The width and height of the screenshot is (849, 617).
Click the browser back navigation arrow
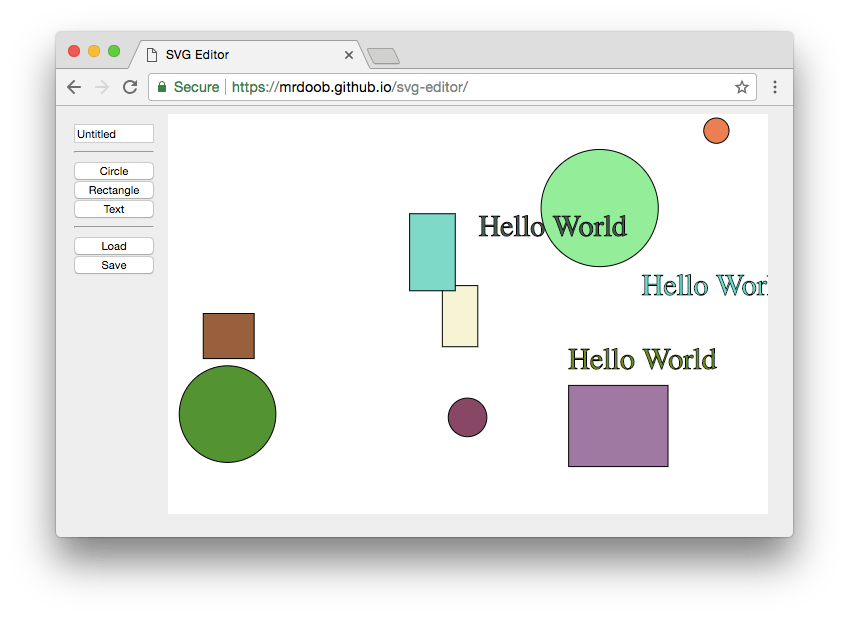73,87
